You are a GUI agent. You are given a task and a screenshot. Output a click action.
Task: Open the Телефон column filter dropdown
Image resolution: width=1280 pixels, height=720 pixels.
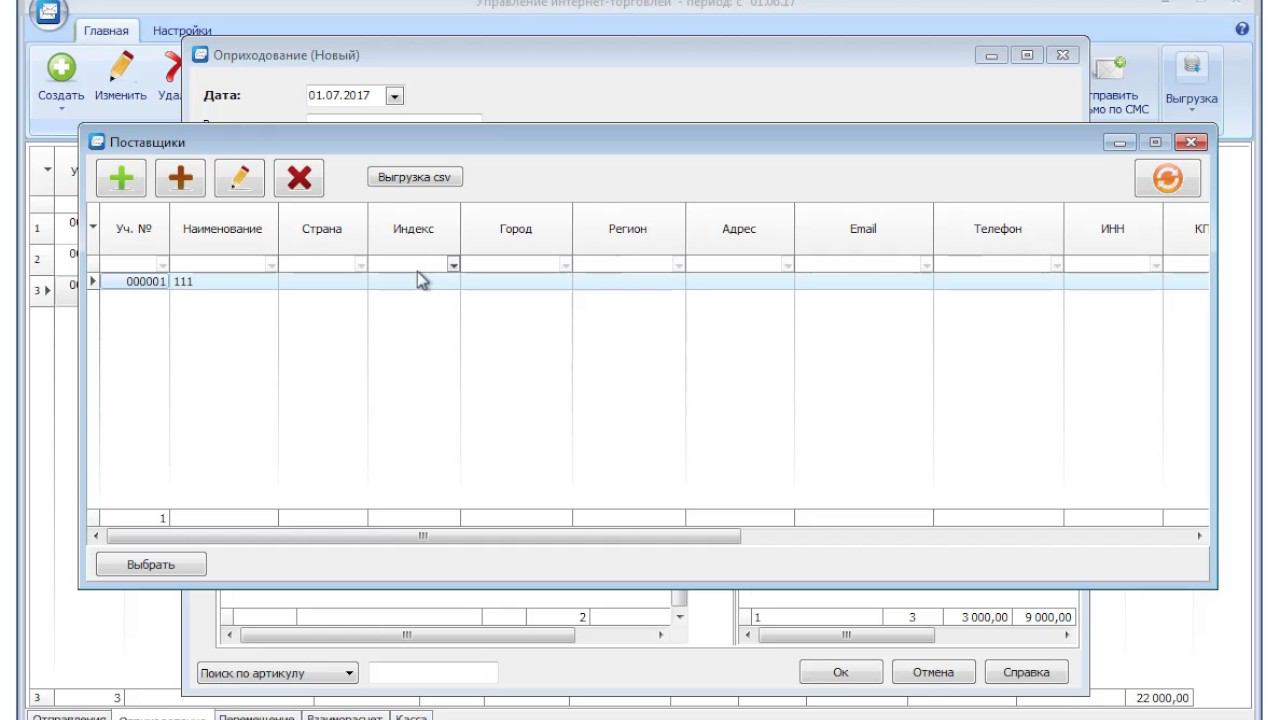tap(1056, 265)
